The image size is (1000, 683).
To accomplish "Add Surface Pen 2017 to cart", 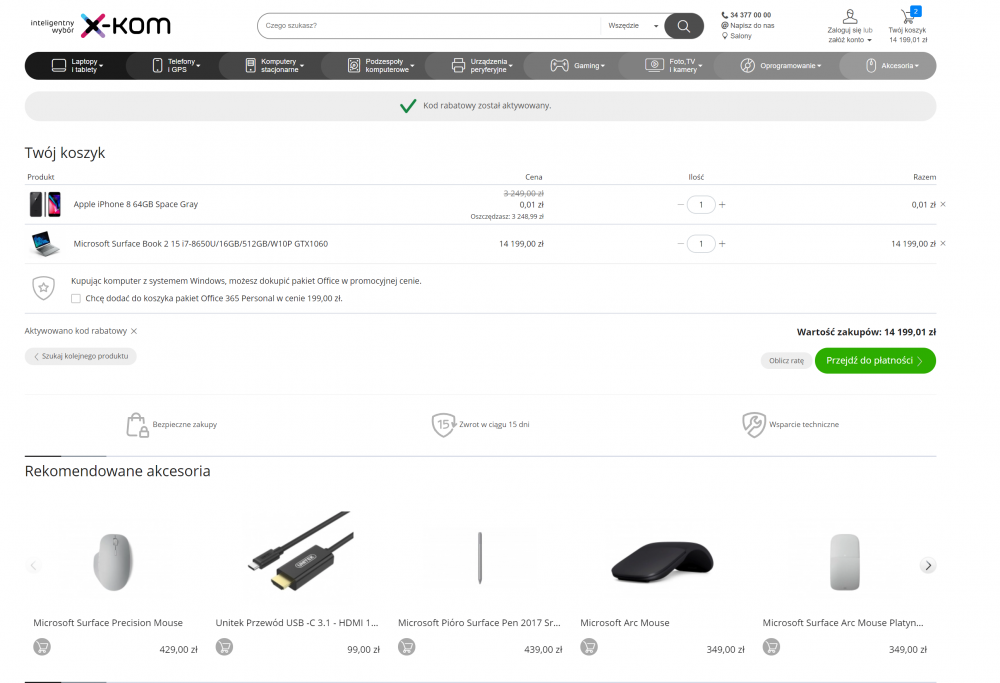I will click(x=407, y=647).
